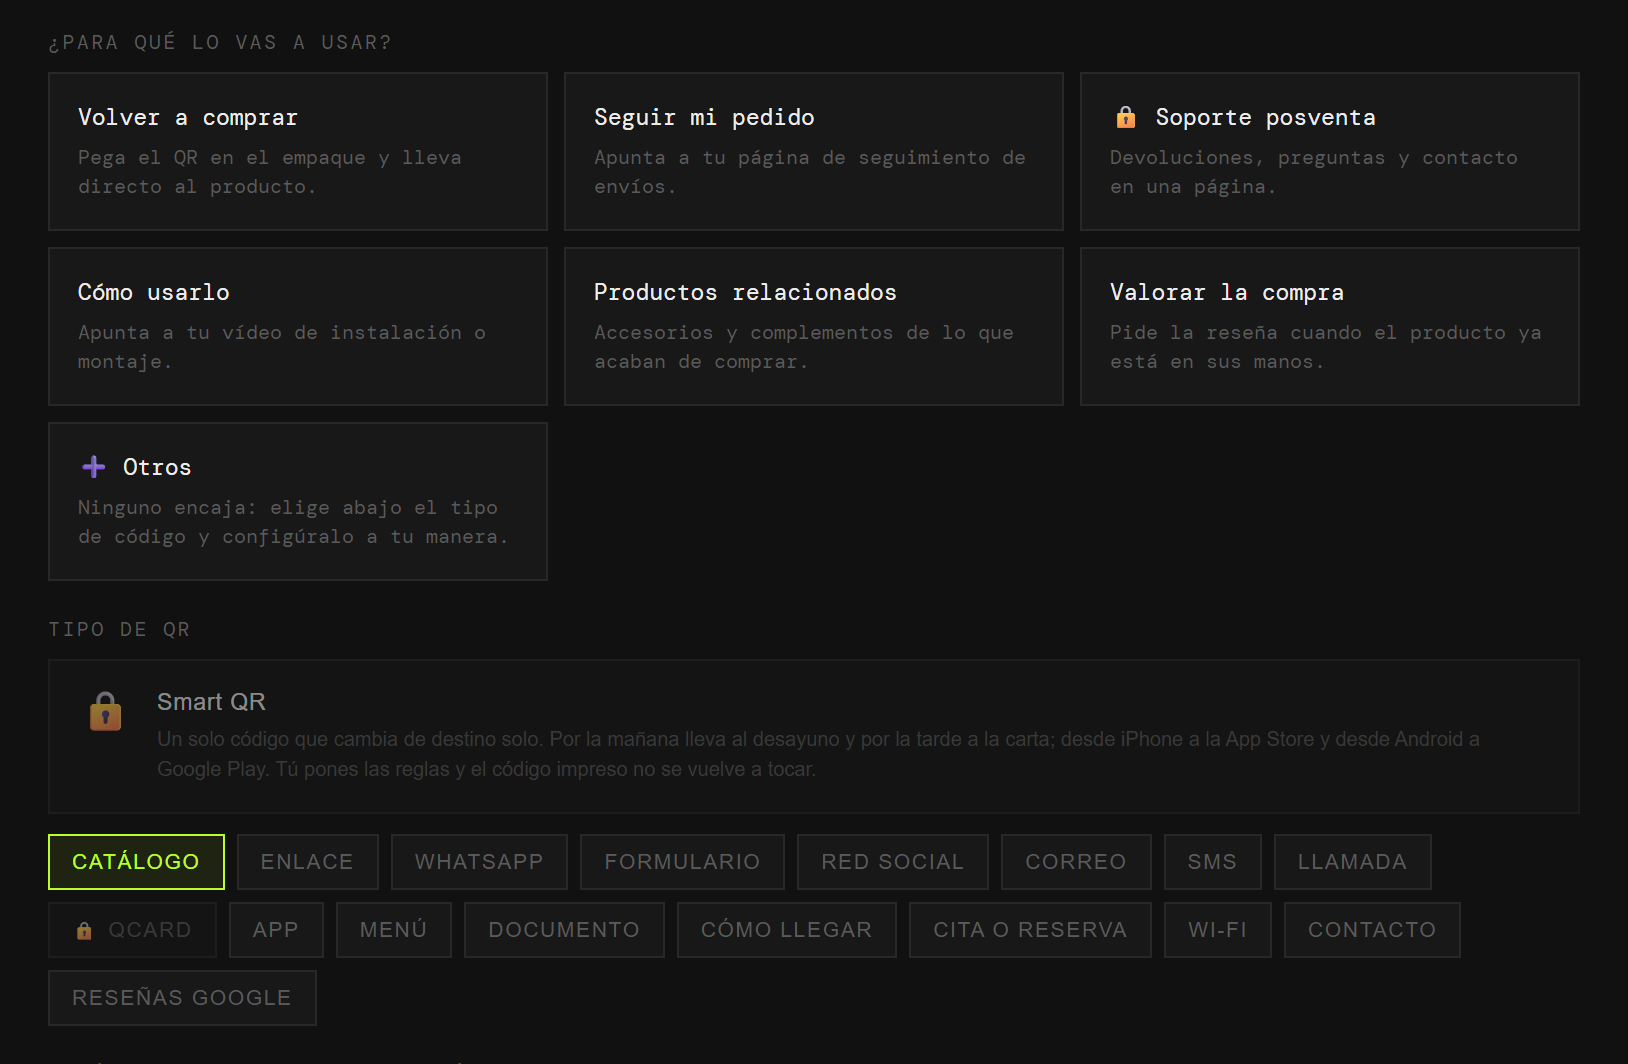The height and width of the screenshot is (1064, 1628).
Task: Click the locked QCARD type label
Action: coord(150,930)
